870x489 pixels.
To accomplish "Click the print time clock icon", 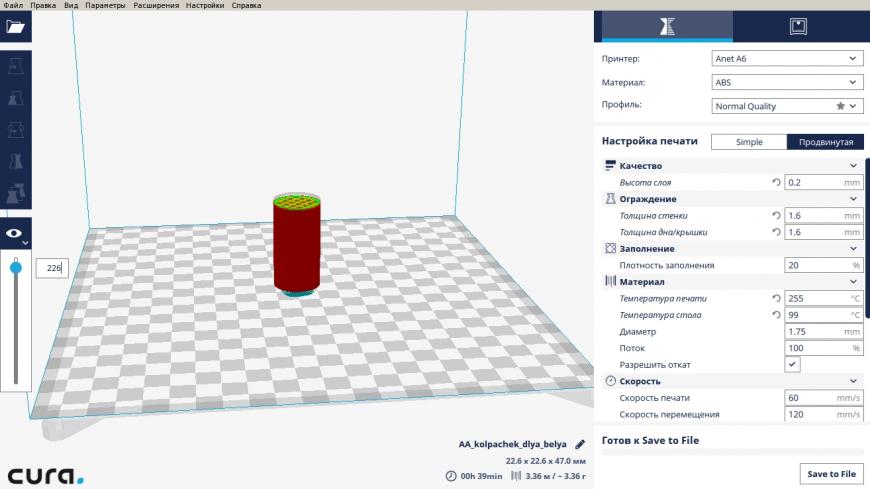I will pos(451,476).
